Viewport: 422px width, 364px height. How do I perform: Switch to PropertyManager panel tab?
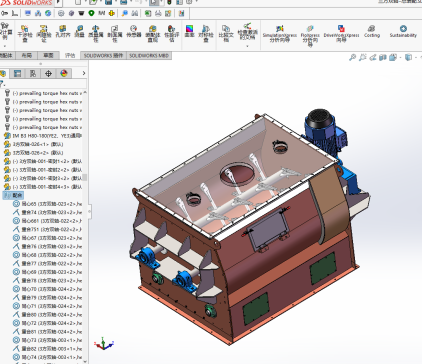(17, 73)
